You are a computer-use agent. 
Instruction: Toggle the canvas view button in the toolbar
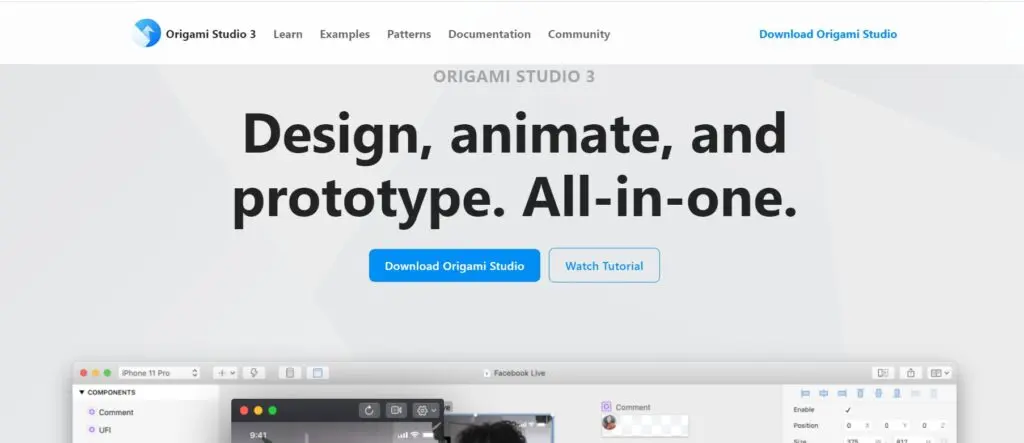[x=317, y=373]
